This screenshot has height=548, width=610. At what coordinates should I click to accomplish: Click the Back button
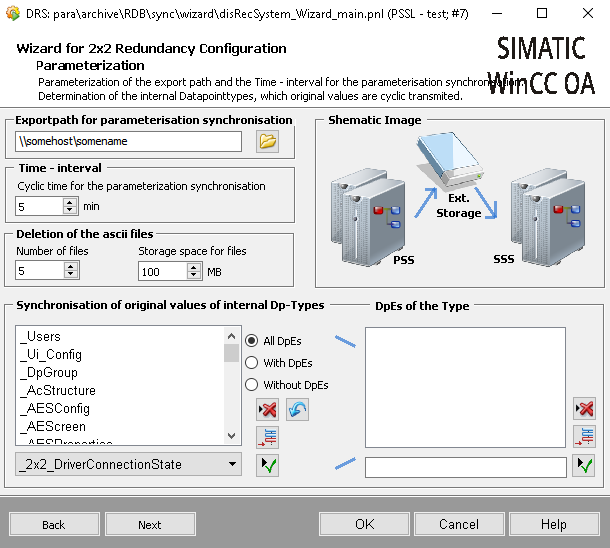click(x=54, y=525)
